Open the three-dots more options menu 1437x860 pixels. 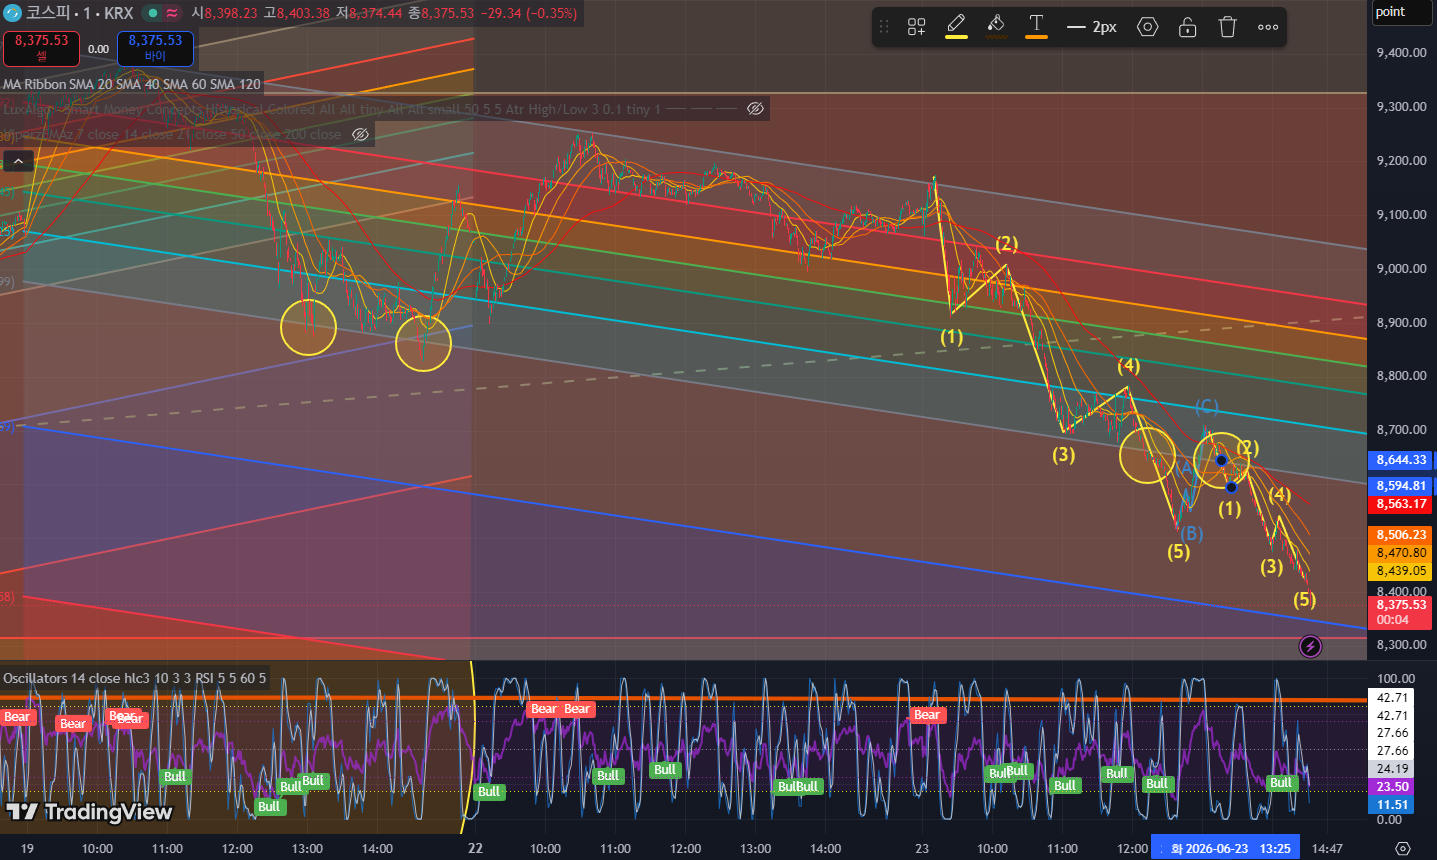pyautogui.click(x=1268, y=27)
